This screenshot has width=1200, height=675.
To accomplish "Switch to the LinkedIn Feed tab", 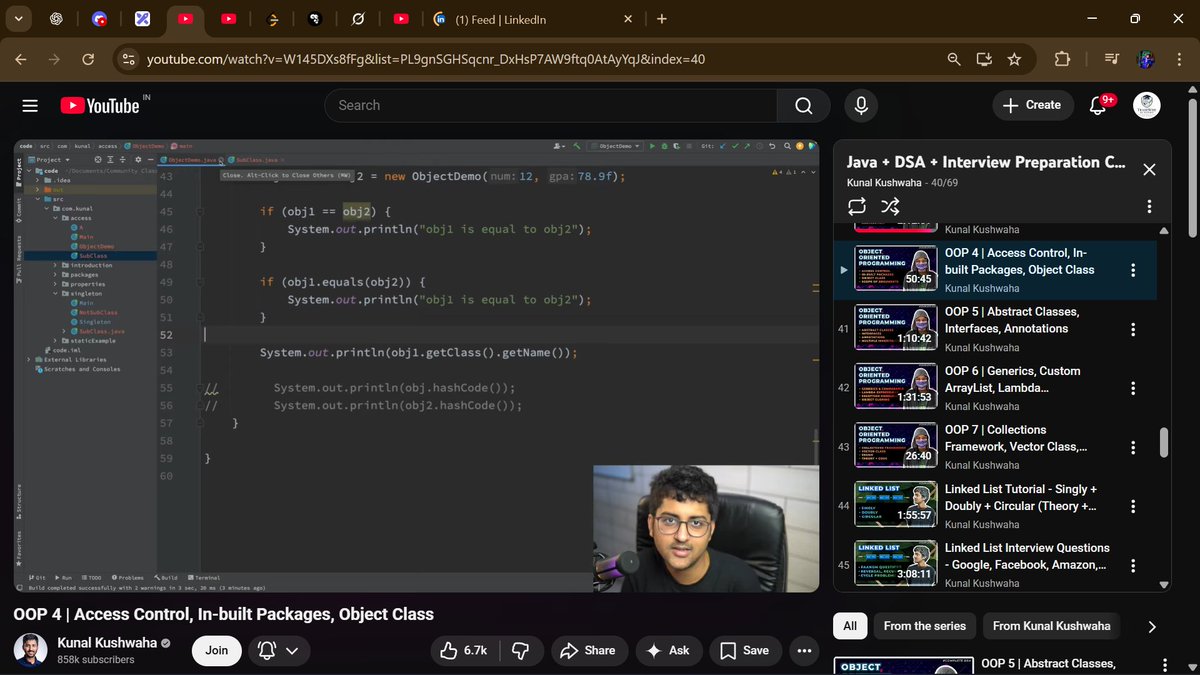I will (x=535, y=19).
